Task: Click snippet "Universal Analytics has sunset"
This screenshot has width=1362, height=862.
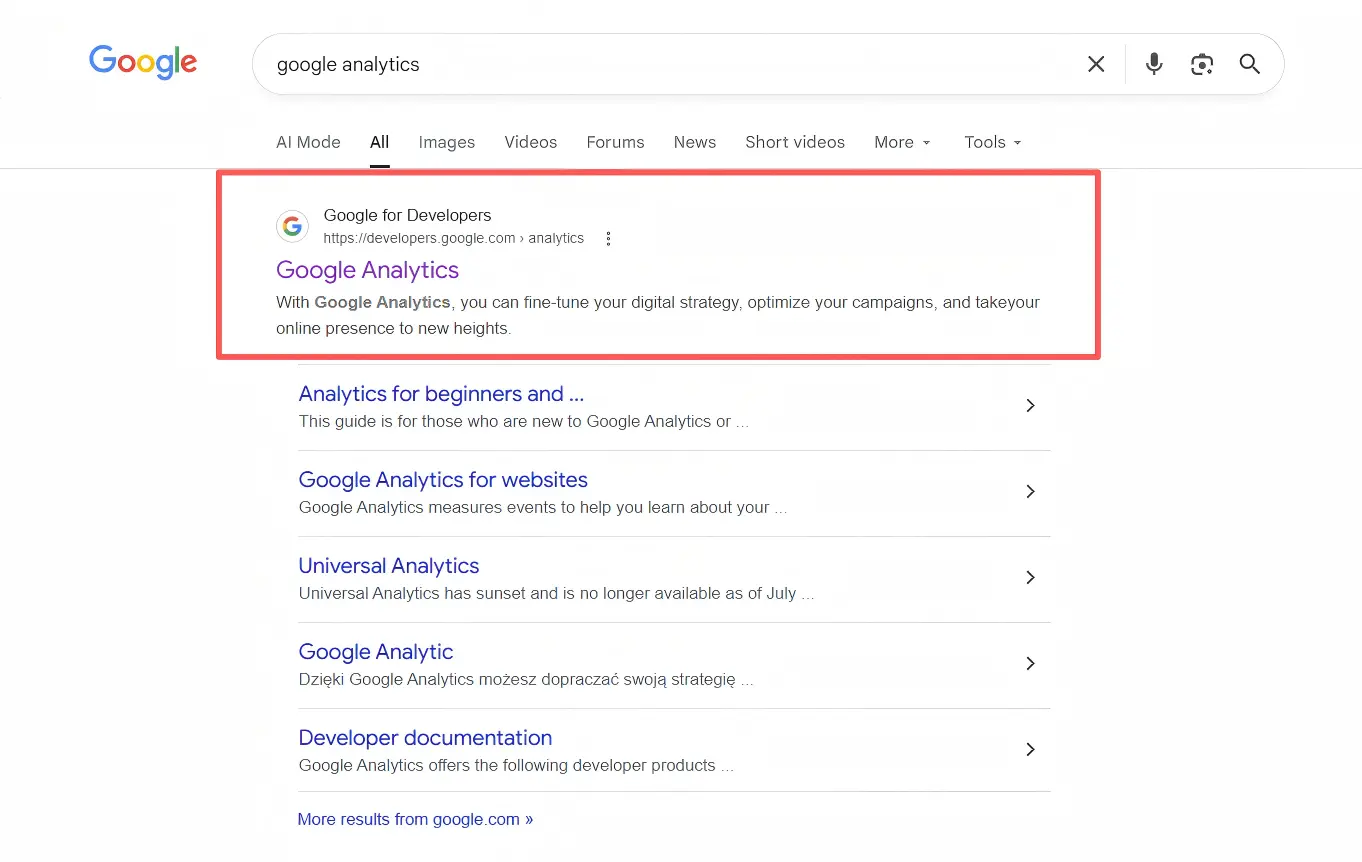Action: click(x=556, y=593)
